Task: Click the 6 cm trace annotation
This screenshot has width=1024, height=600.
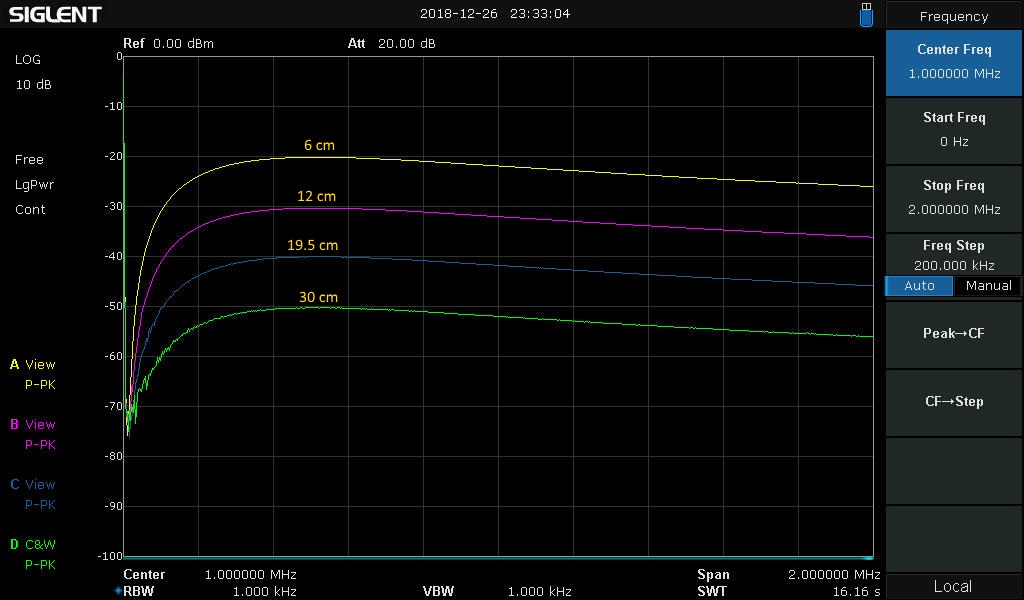Action: (319, 146)
